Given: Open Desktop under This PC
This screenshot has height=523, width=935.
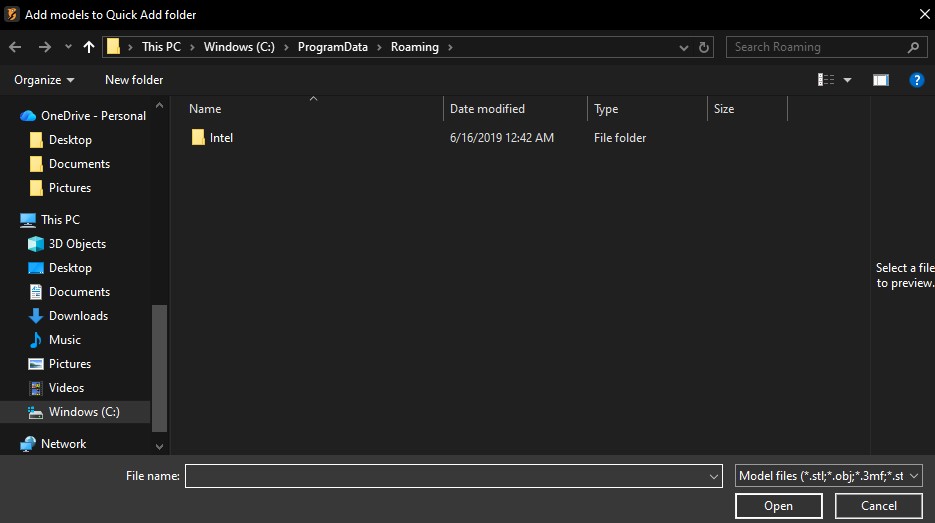Looking at the screenshot, I should click(x=70, y=268).
